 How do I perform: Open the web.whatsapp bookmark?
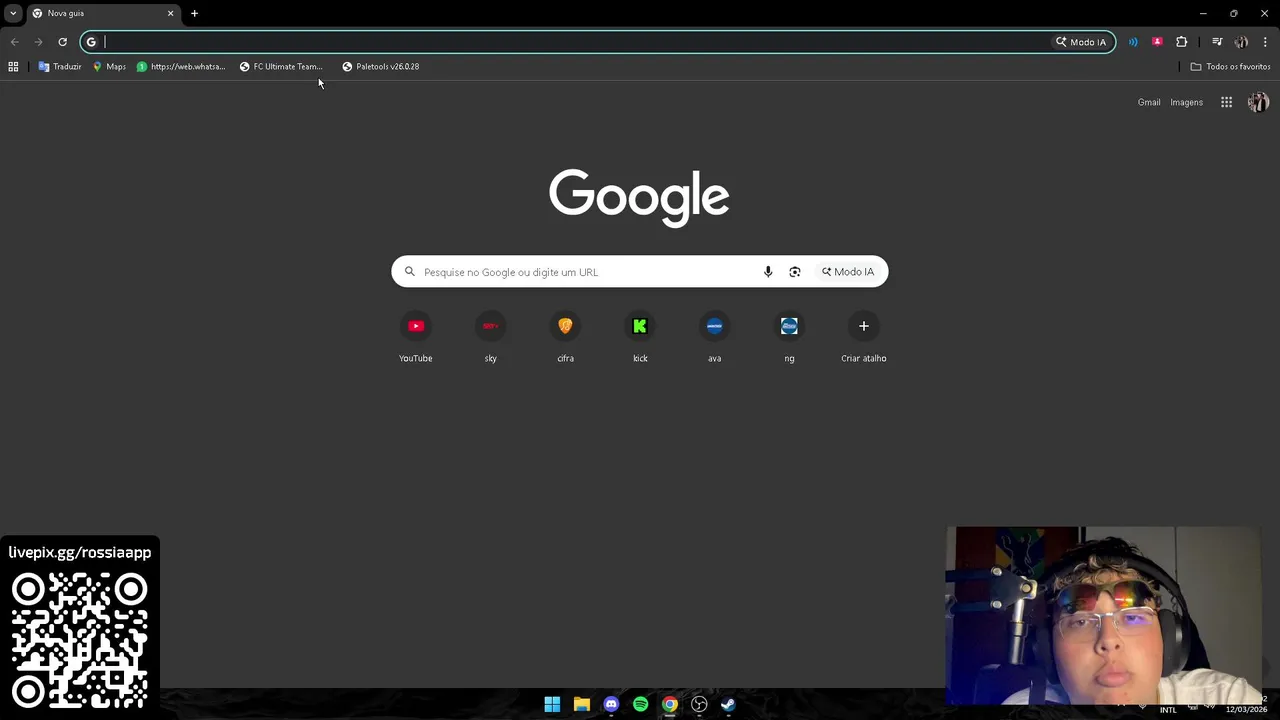tap(181, 66)
